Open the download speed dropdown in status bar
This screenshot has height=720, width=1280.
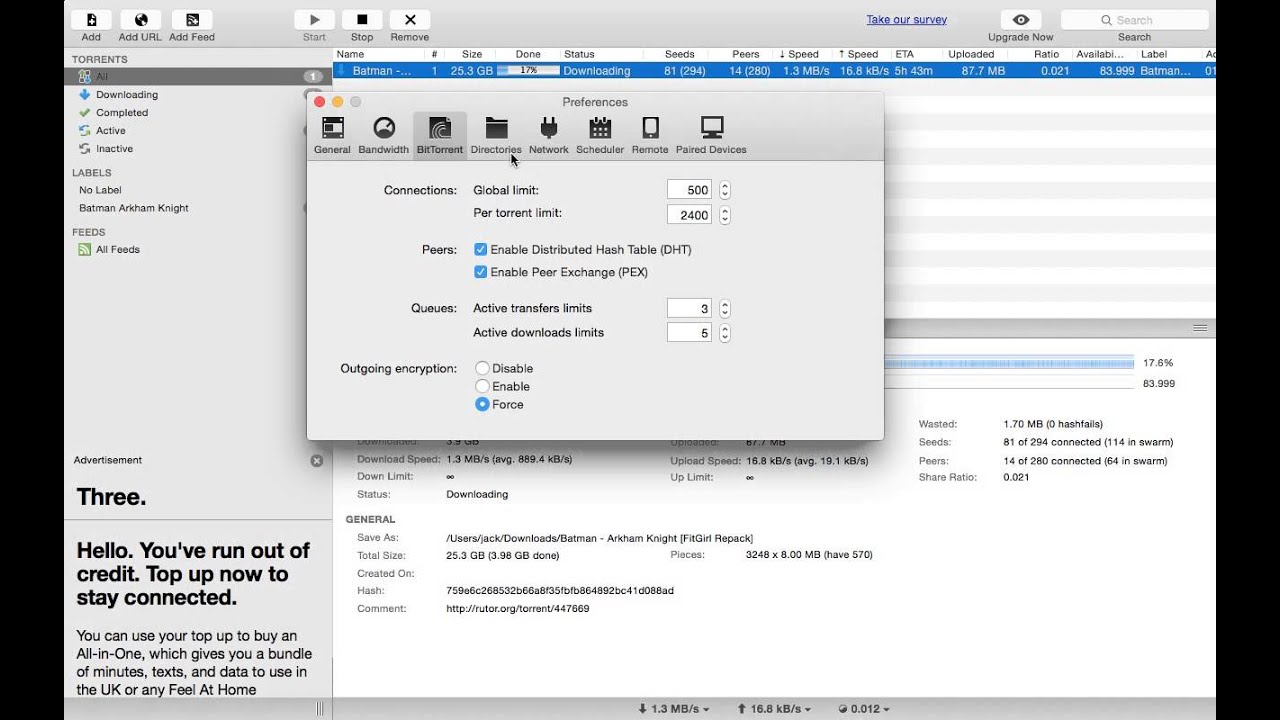coord(673,709)
